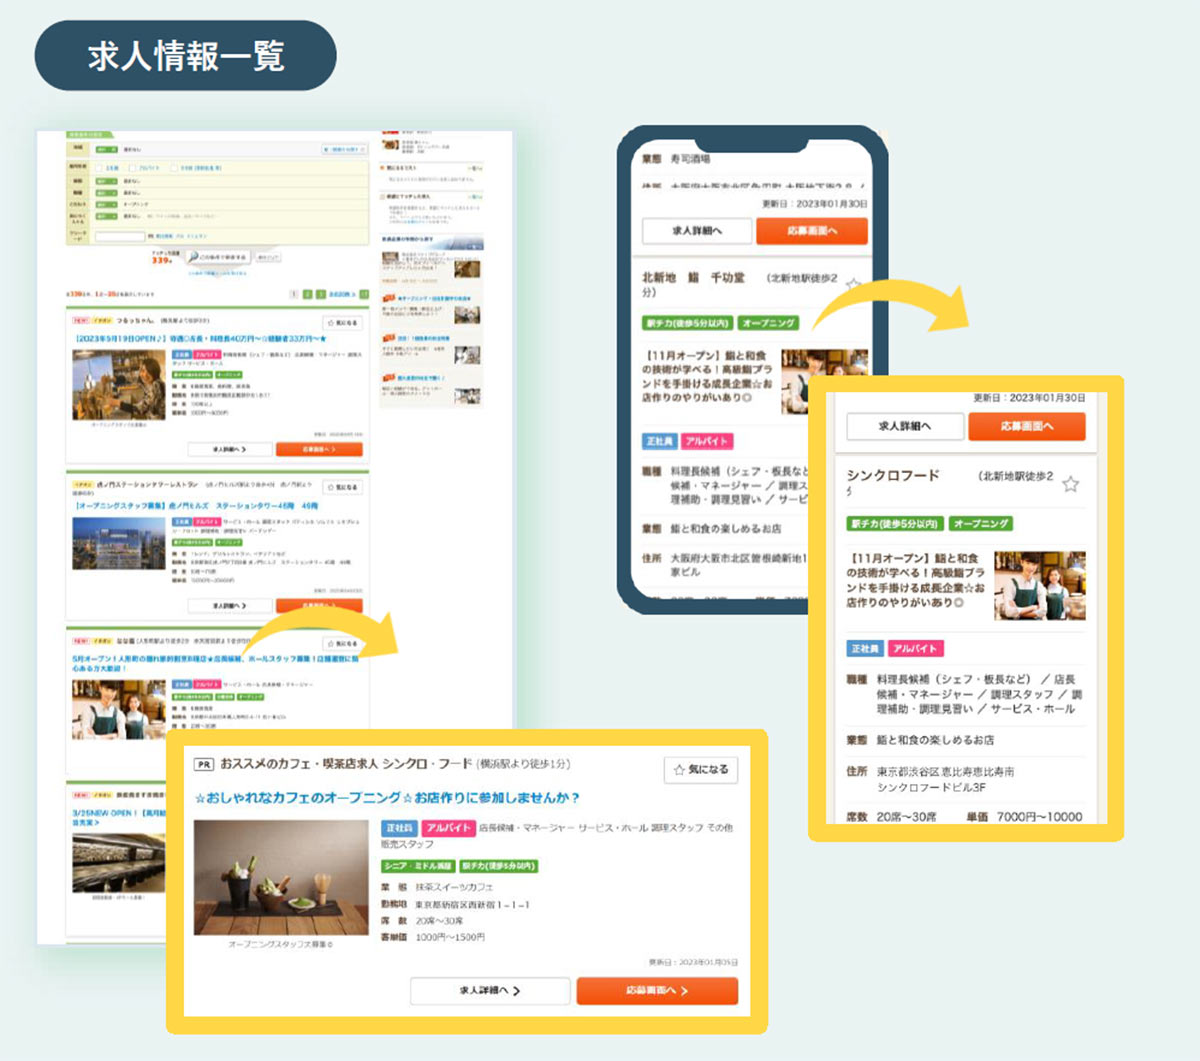Viewport: 1200px width, 1061px height.
Task: Click the pink アルバイト tag on the café listing
Action: 447,828
